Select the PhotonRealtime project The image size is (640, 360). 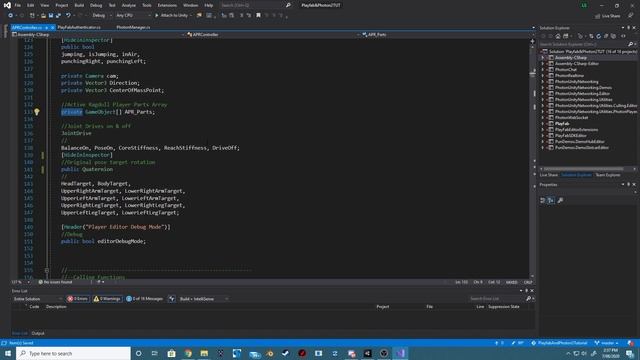point(569,76)
